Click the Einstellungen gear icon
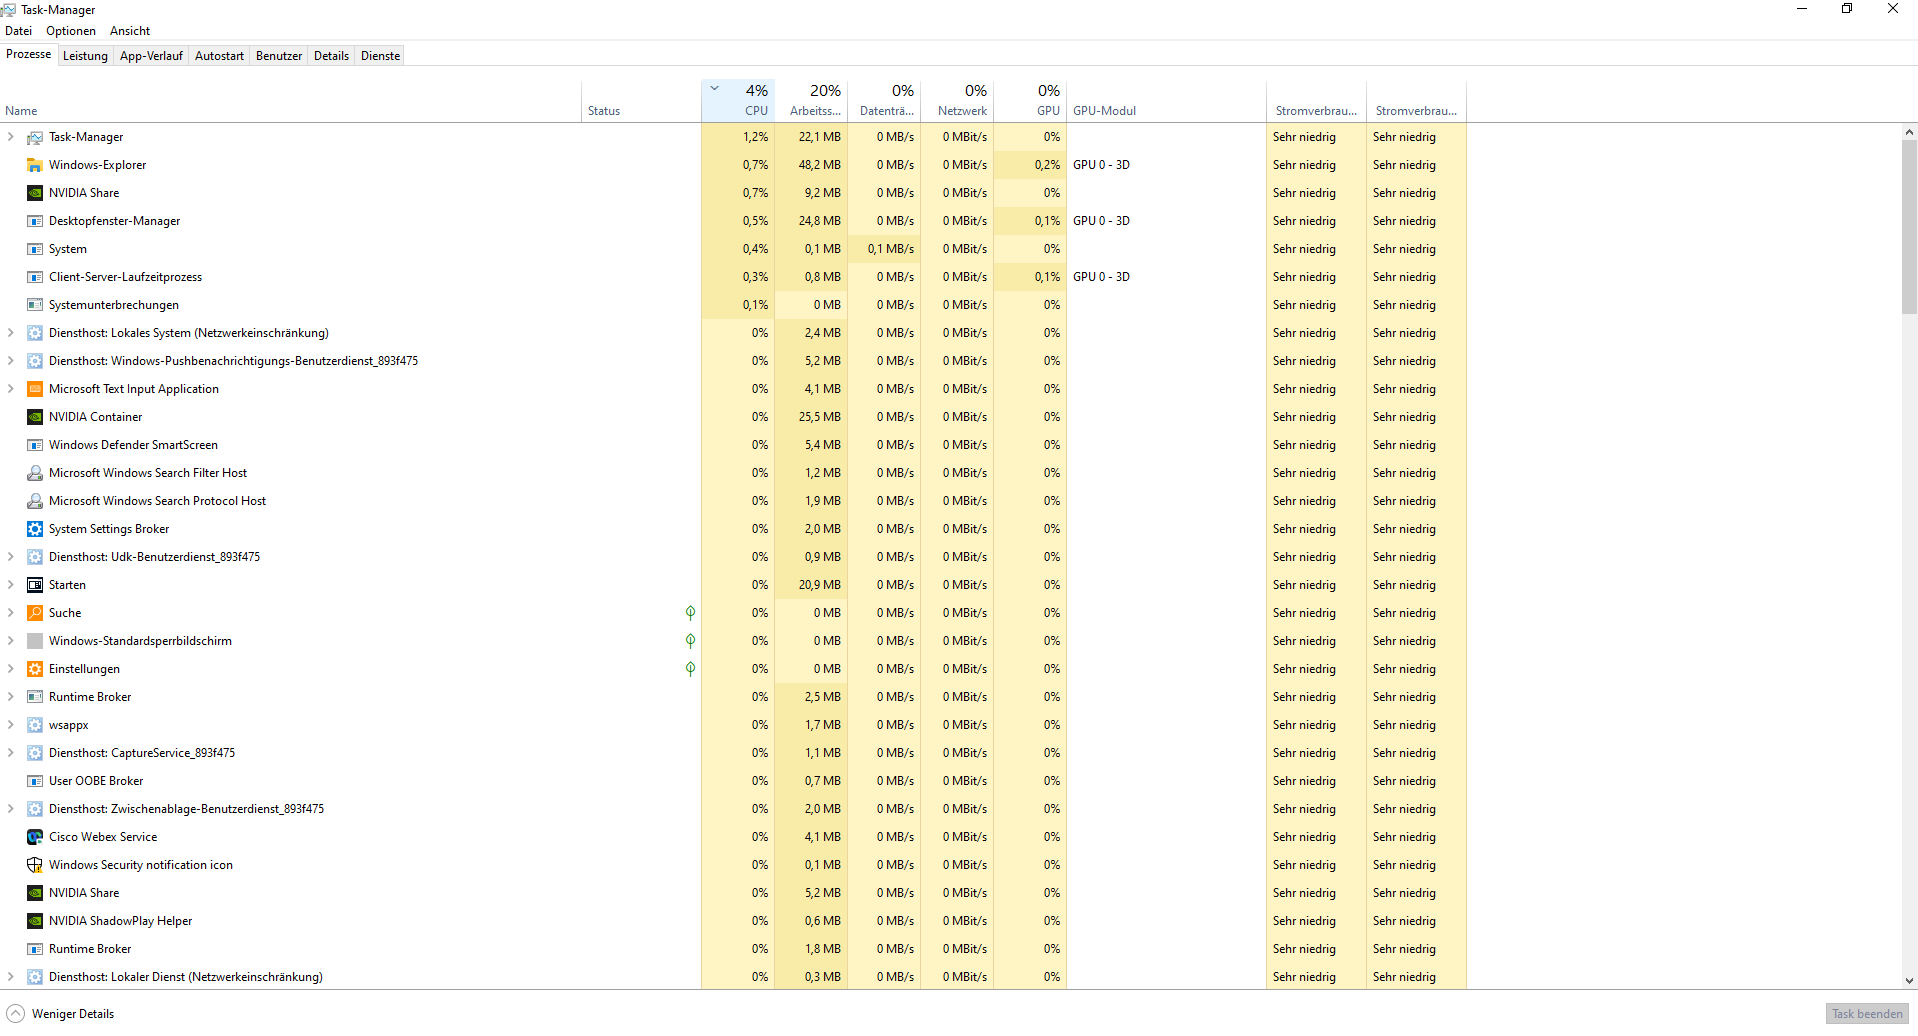 click(x=35, y=669)
